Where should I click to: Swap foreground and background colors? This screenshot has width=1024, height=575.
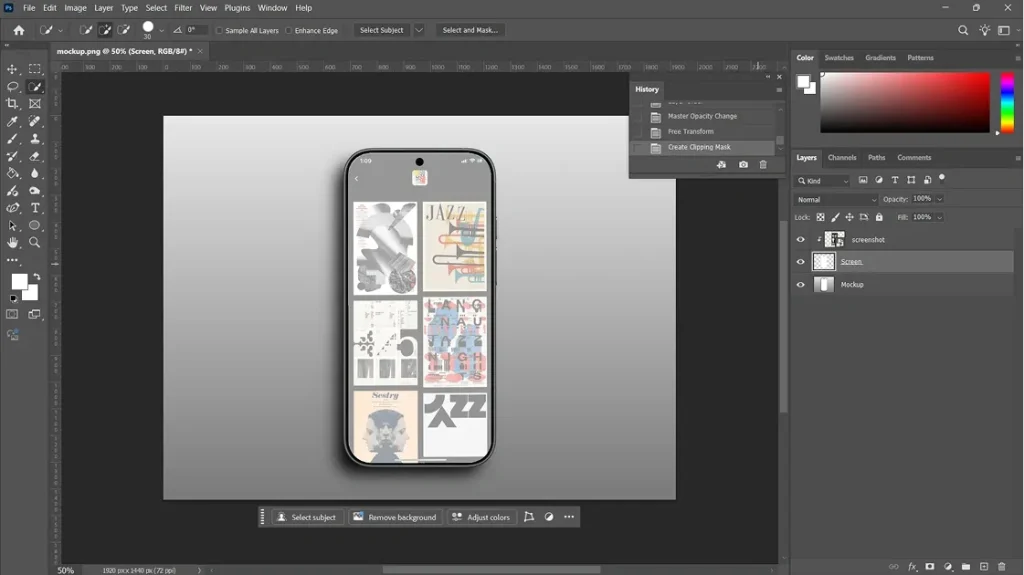37,277
